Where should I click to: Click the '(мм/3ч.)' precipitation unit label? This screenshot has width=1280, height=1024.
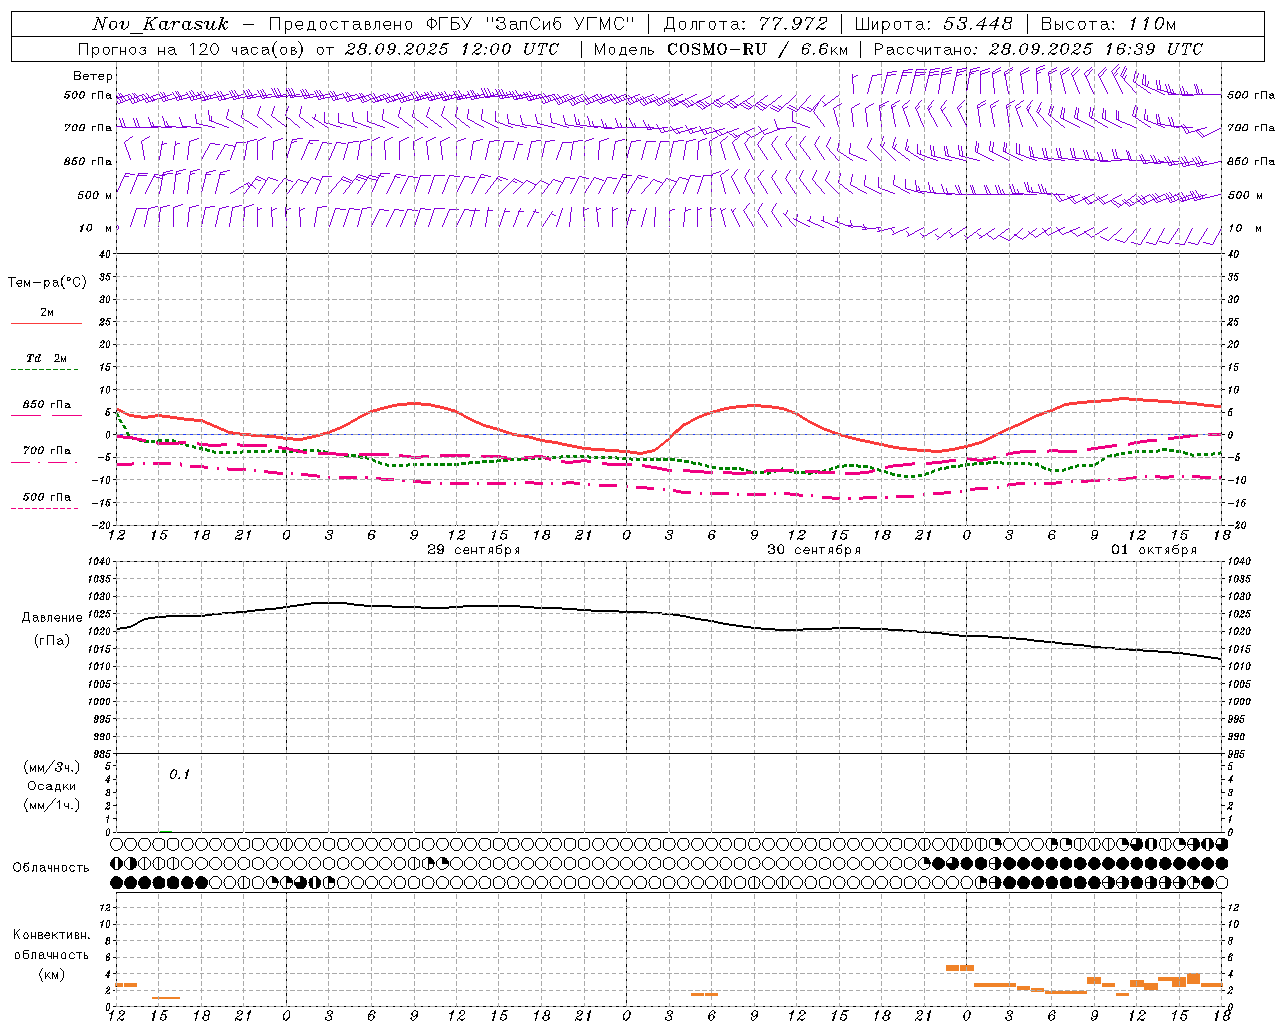pyautogui.click(x=52, y=767)
